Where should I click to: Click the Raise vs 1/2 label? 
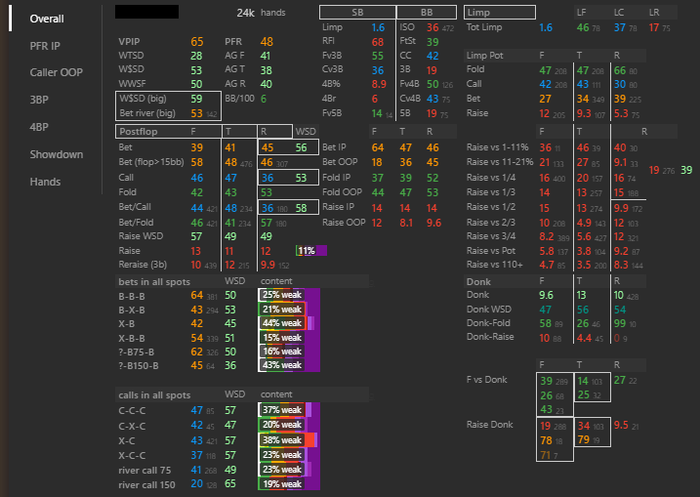[491, 207]
